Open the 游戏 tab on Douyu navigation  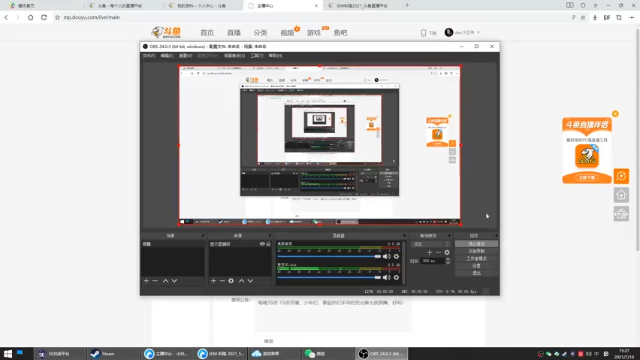click(314, 33)
